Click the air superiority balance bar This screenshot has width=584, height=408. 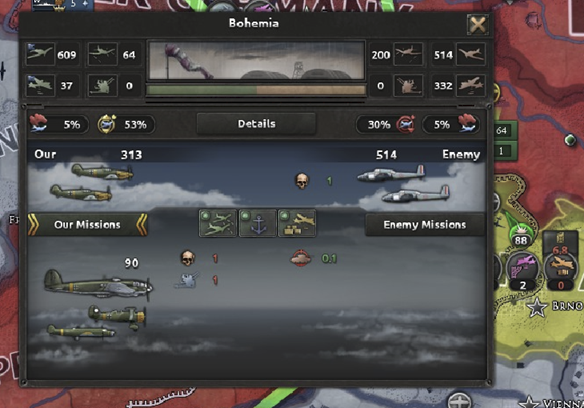(256, 89)
